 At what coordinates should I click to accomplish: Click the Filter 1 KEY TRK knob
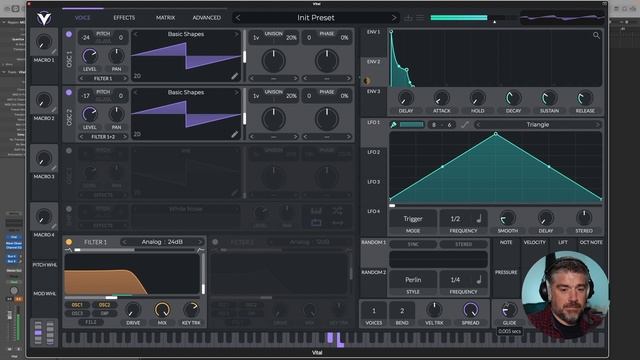191,310
